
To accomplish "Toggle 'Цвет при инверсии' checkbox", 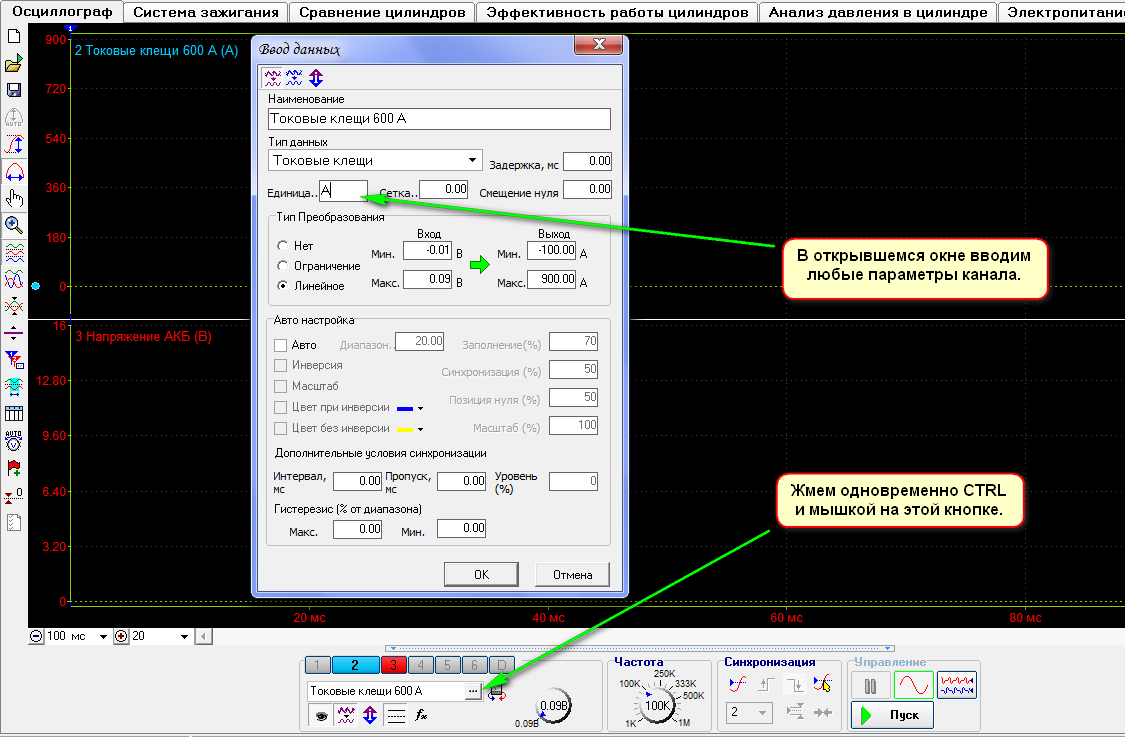I will [x=281, y=407].
